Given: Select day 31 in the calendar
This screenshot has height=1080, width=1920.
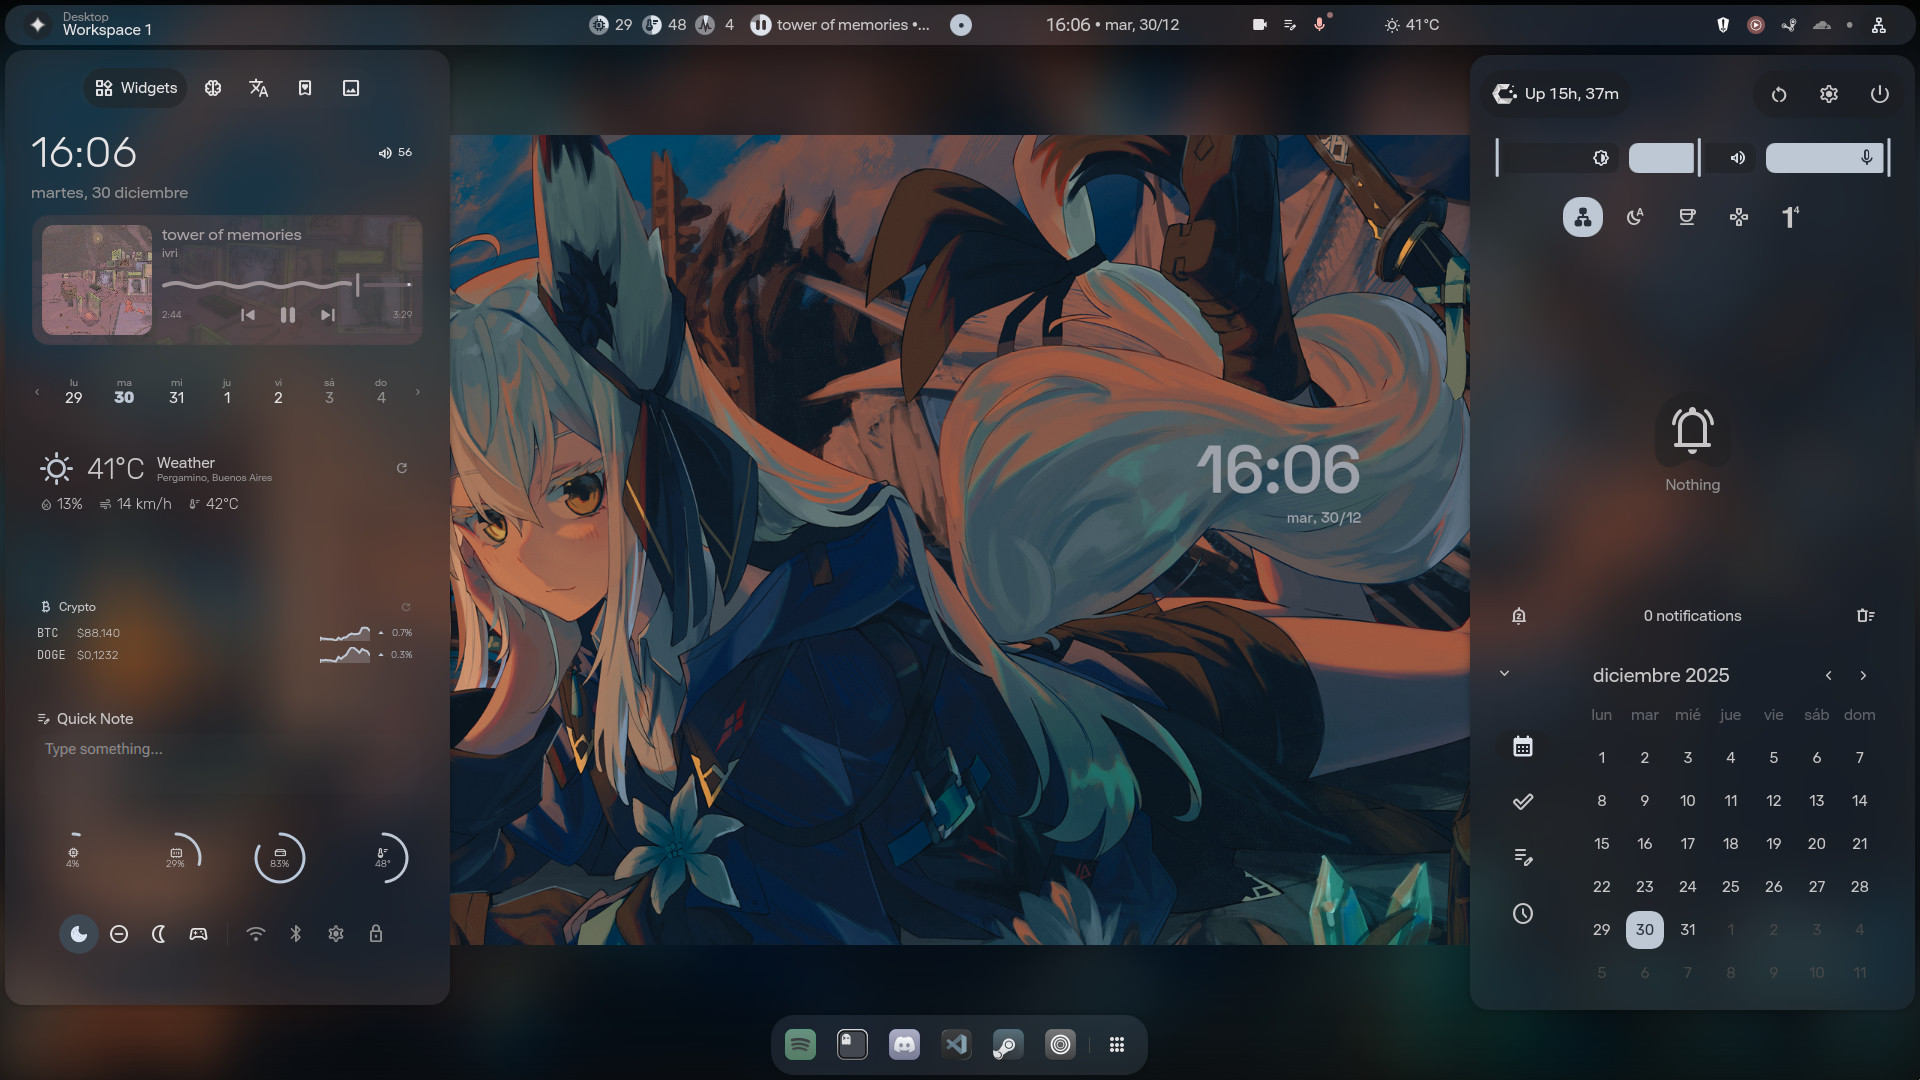Looking at the screenshot, I should 1687,930.
